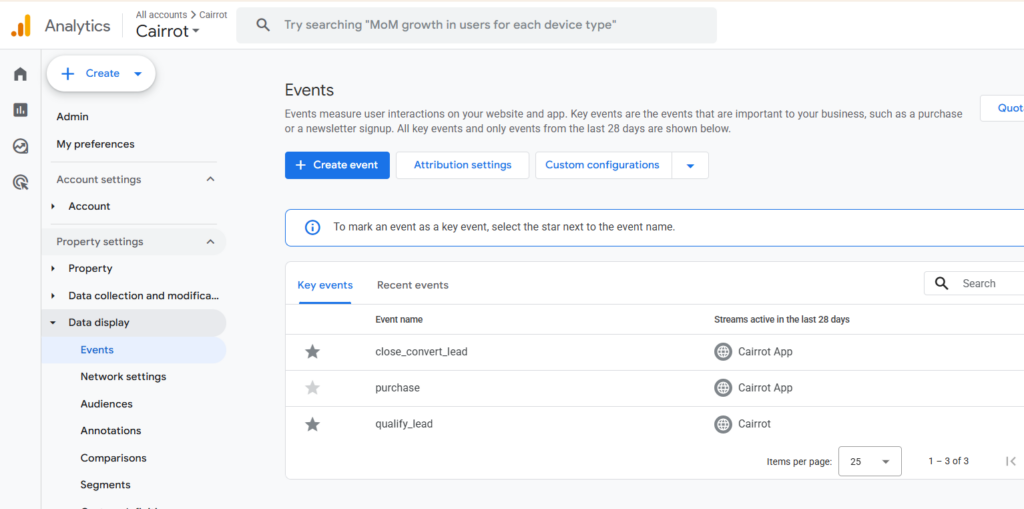Open the Advertising cursor icon

[x=20, y=182]
